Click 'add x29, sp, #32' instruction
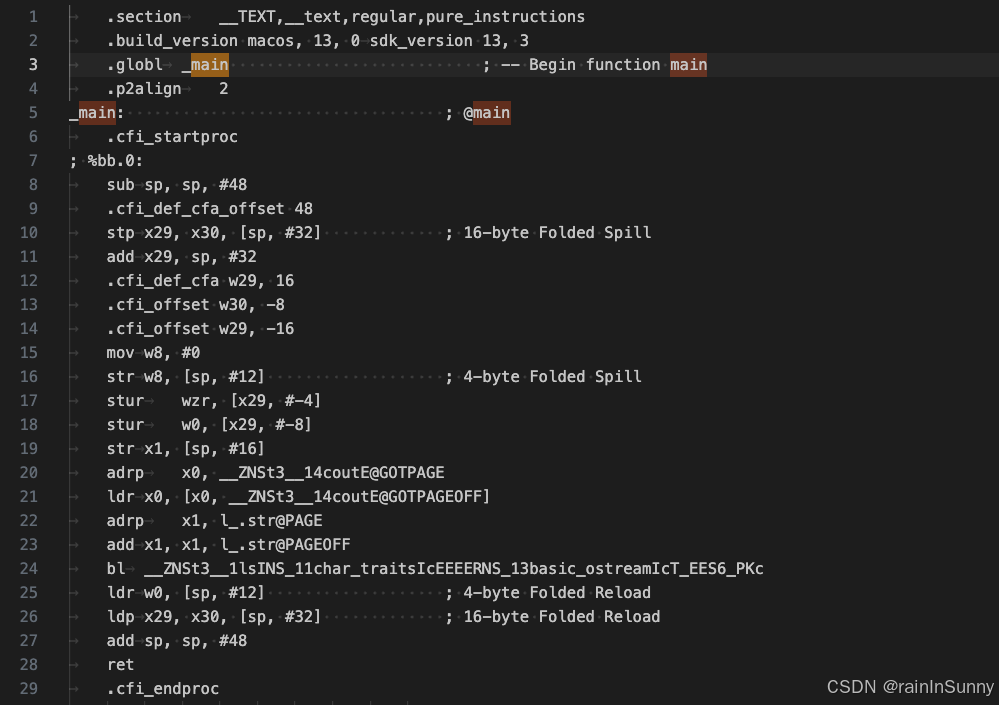 (182, 257)
